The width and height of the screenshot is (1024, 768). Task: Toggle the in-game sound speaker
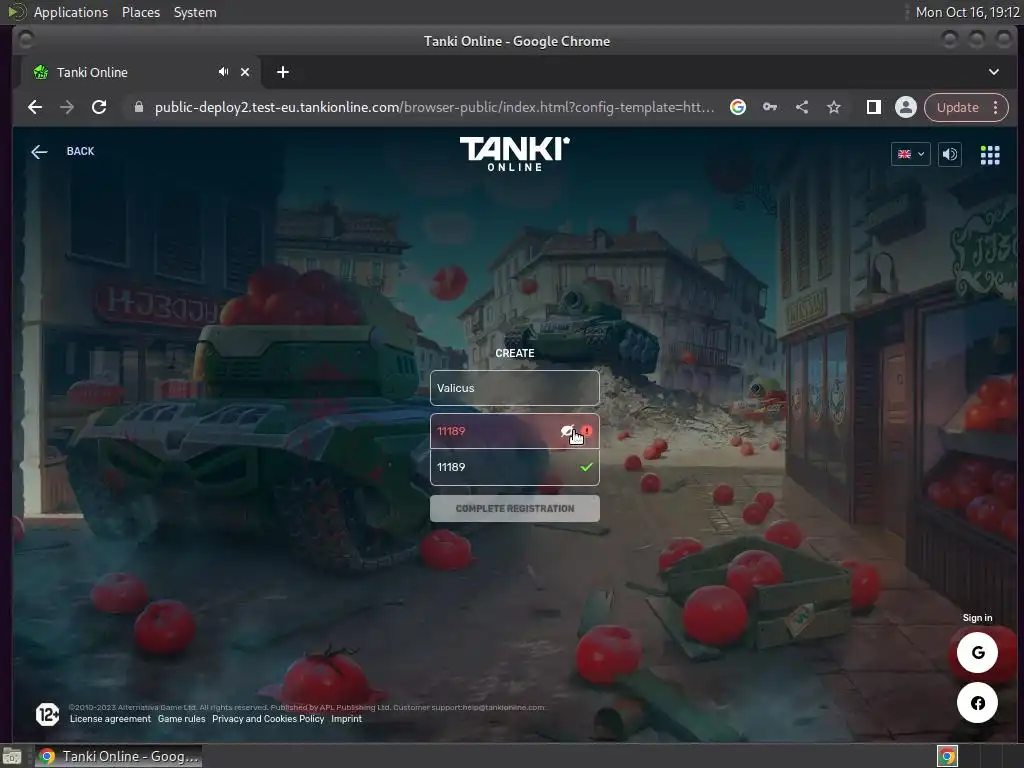[x=950, y=154]
